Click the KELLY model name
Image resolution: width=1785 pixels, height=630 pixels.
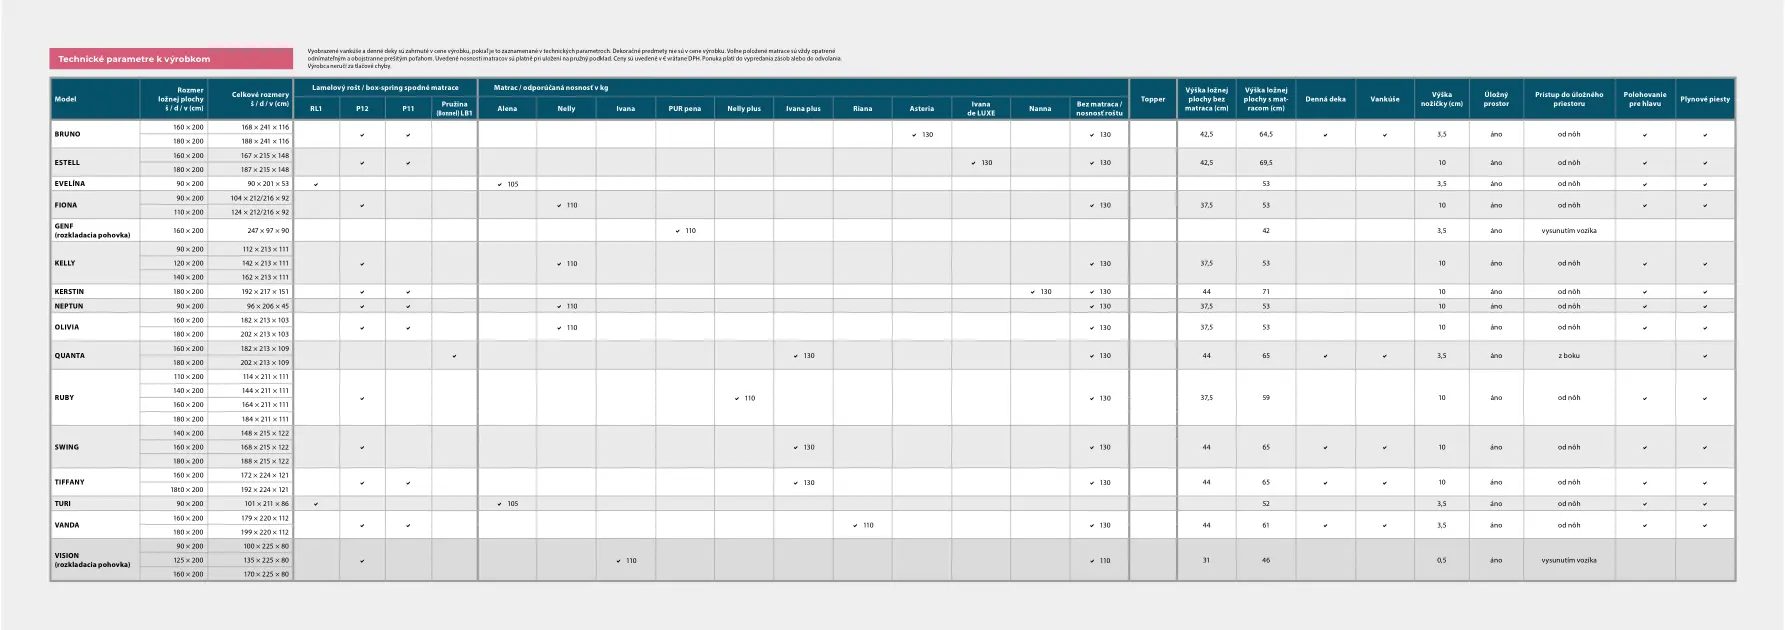[65, 263]
